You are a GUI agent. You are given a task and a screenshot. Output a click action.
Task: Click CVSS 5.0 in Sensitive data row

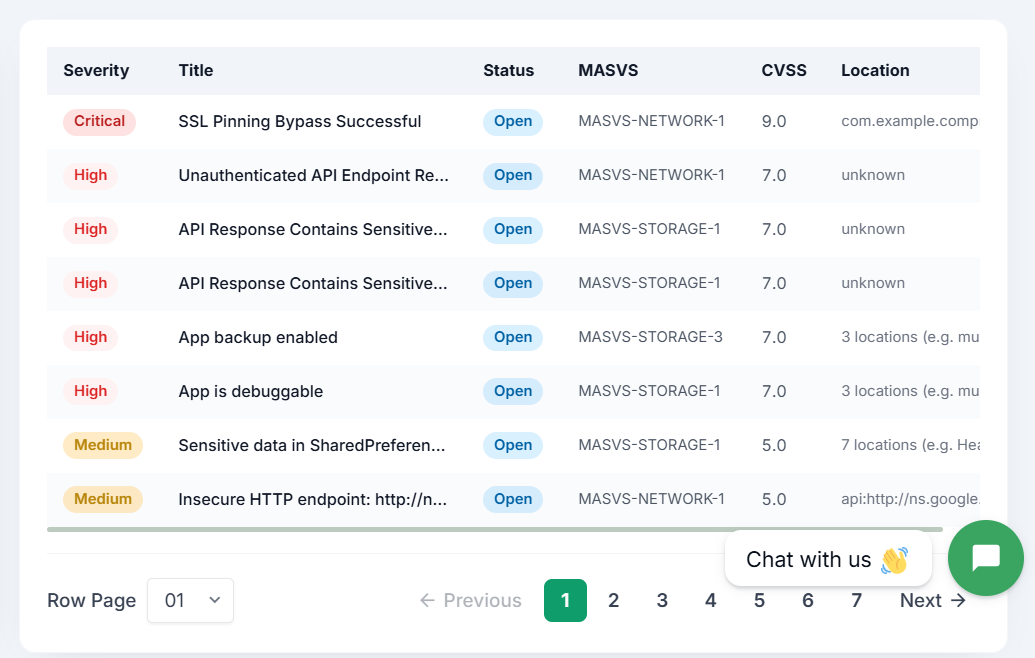774,445
